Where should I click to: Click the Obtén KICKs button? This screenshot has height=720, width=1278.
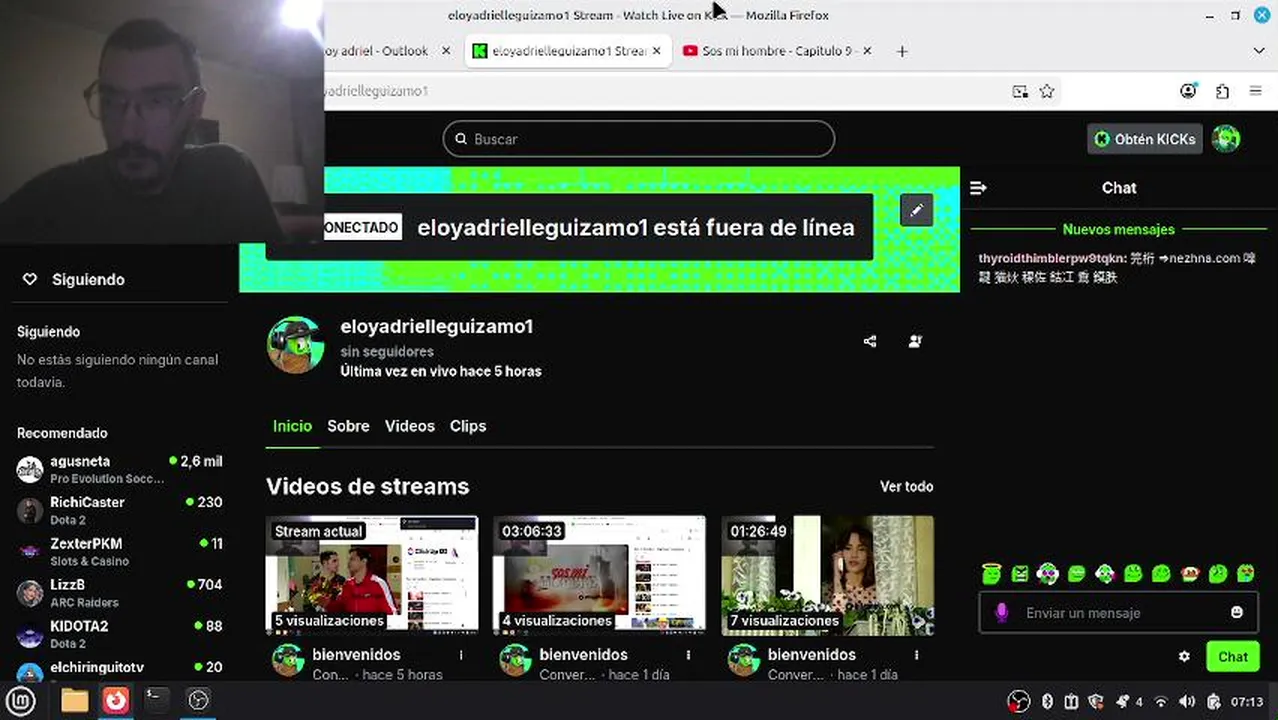pyautogui.click(x=1144, y=139)
